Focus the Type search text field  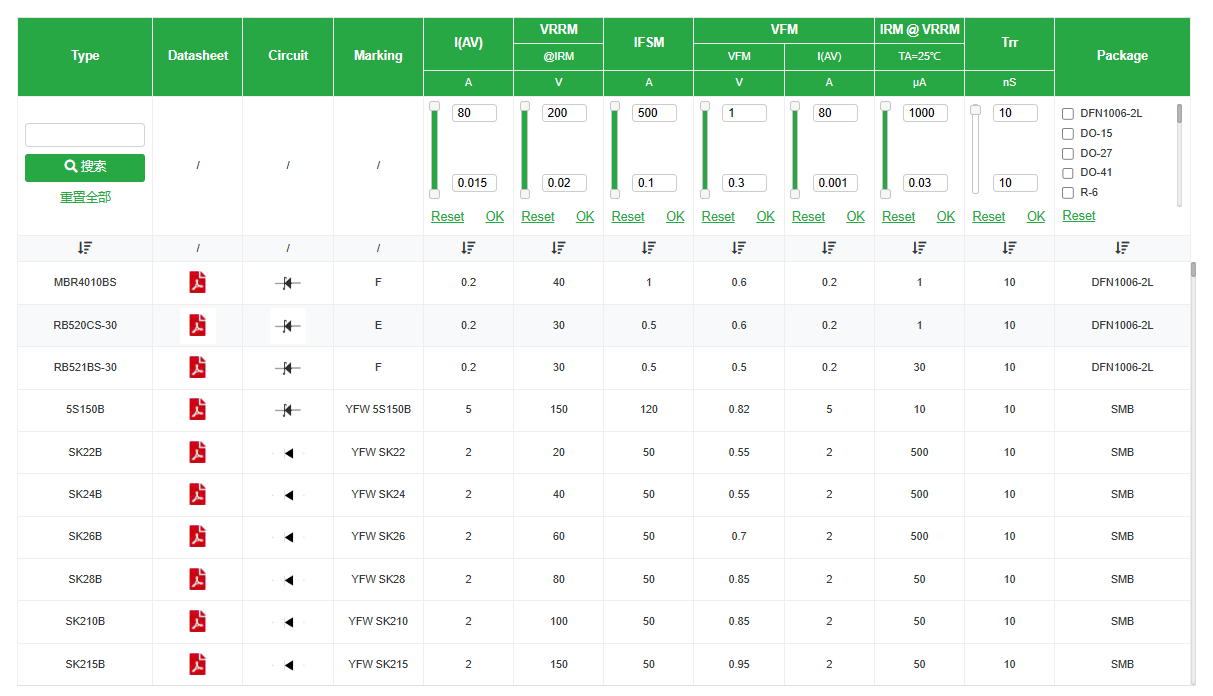85,135
